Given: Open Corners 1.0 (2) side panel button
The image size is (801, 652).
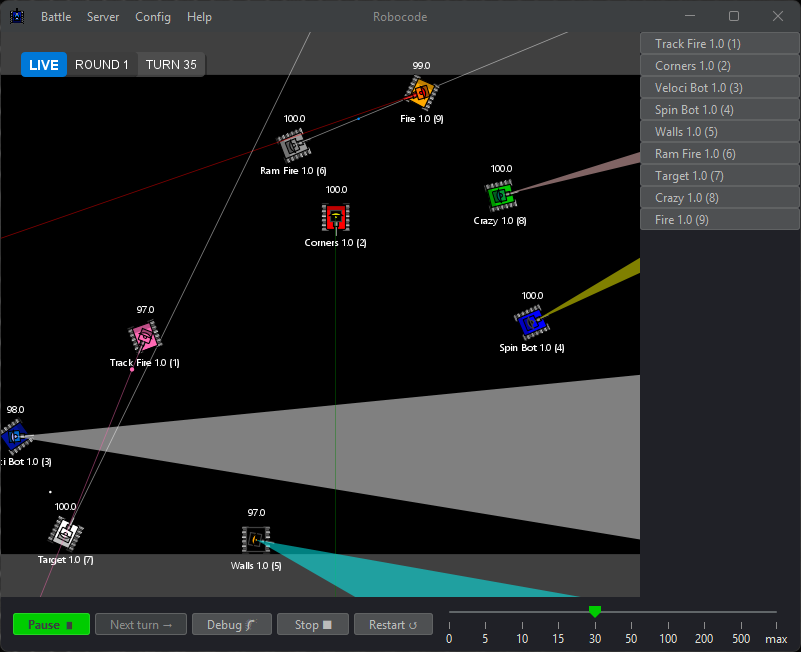Looking at the screenshot, I should tap(720, 65).
